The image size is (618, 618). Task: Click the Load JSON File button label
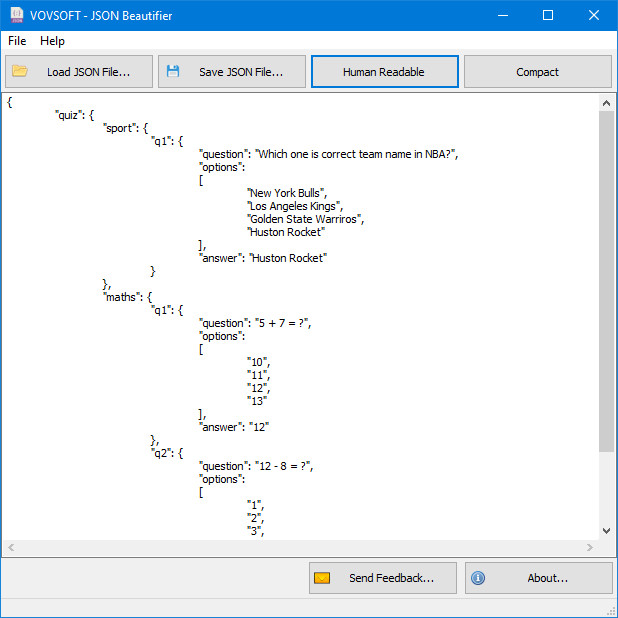pos(89,72)
